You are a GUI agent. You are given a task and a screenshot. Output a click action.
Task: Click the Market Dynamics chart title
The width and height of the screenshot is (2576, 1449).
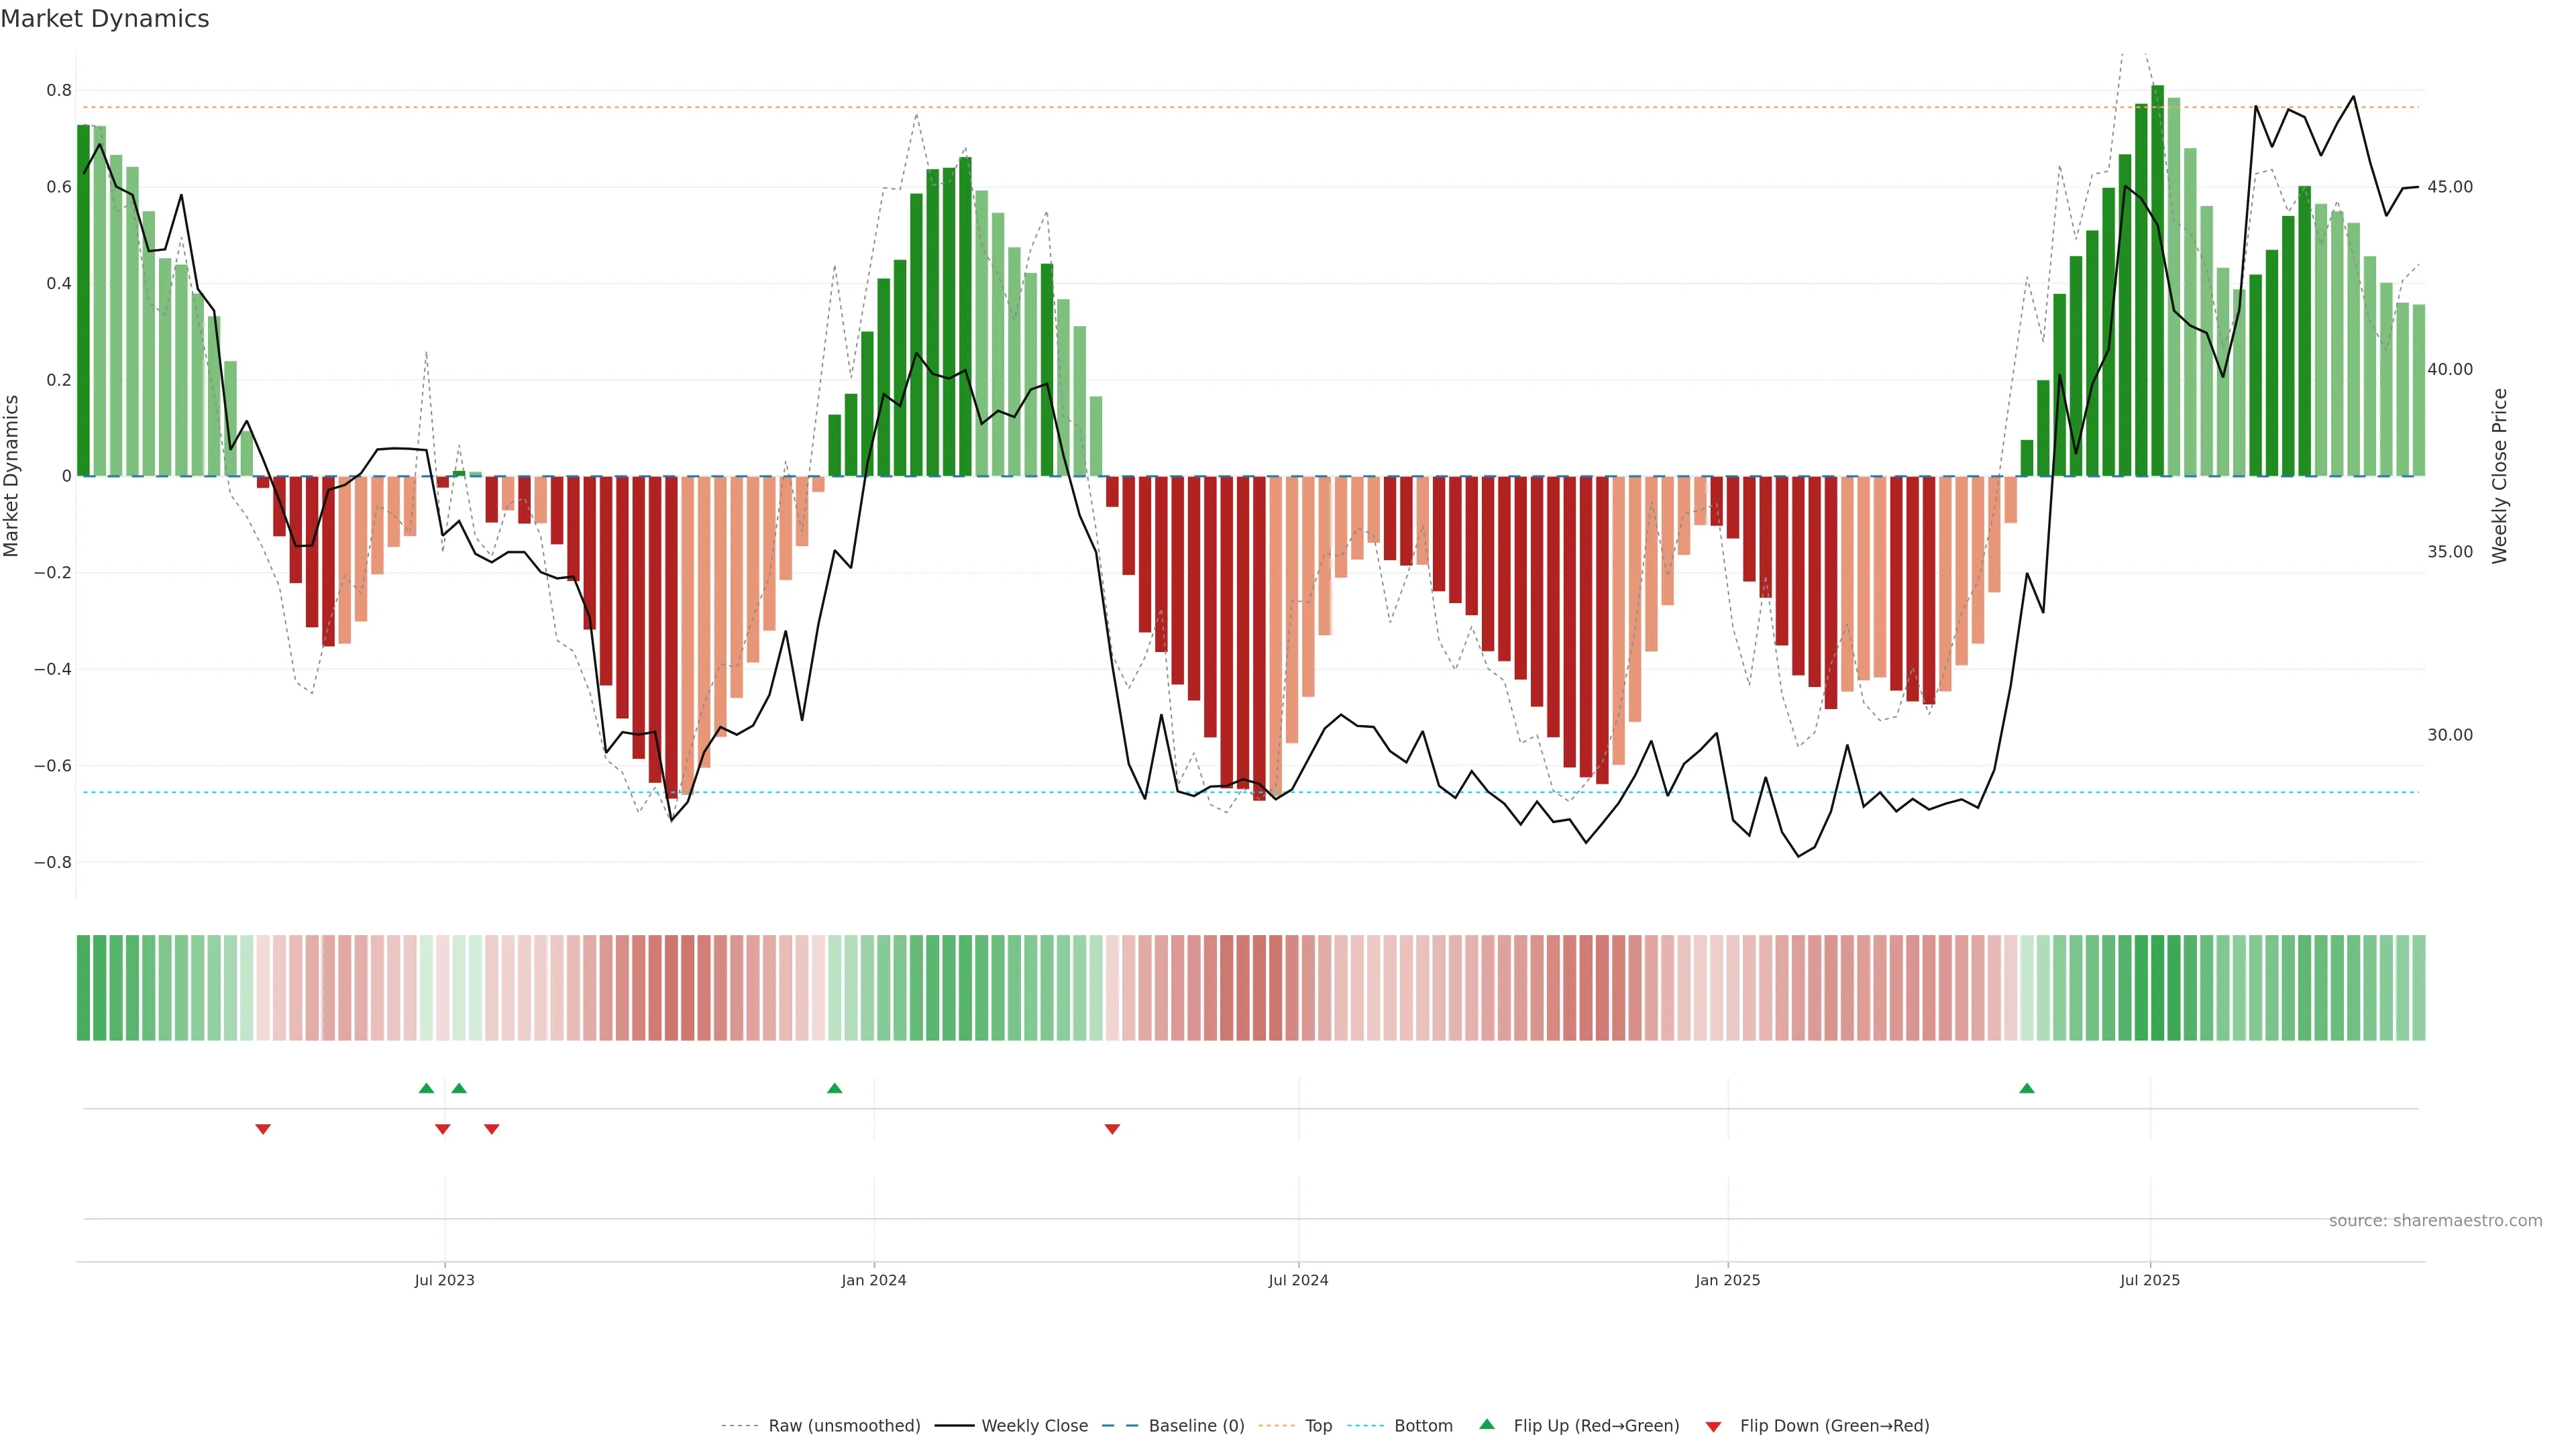(x=105, y=19)
